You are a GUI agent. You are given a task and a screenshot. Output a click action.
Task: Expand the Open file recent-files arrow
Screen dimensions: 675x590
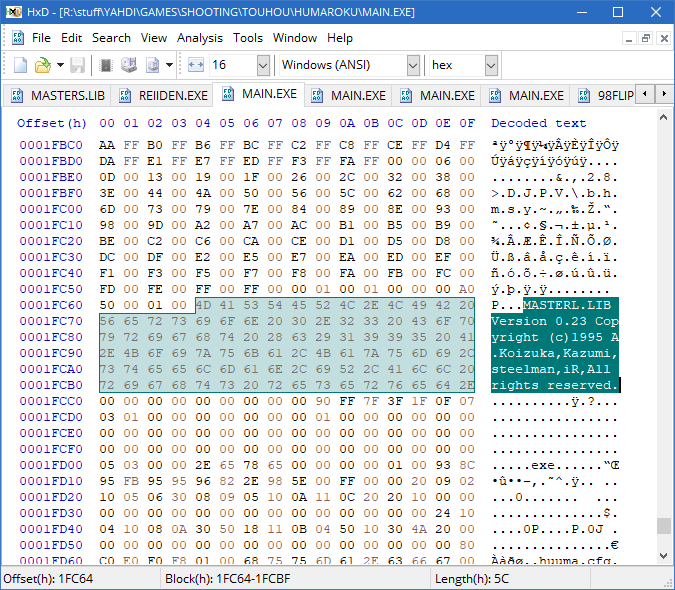[60, 65]
